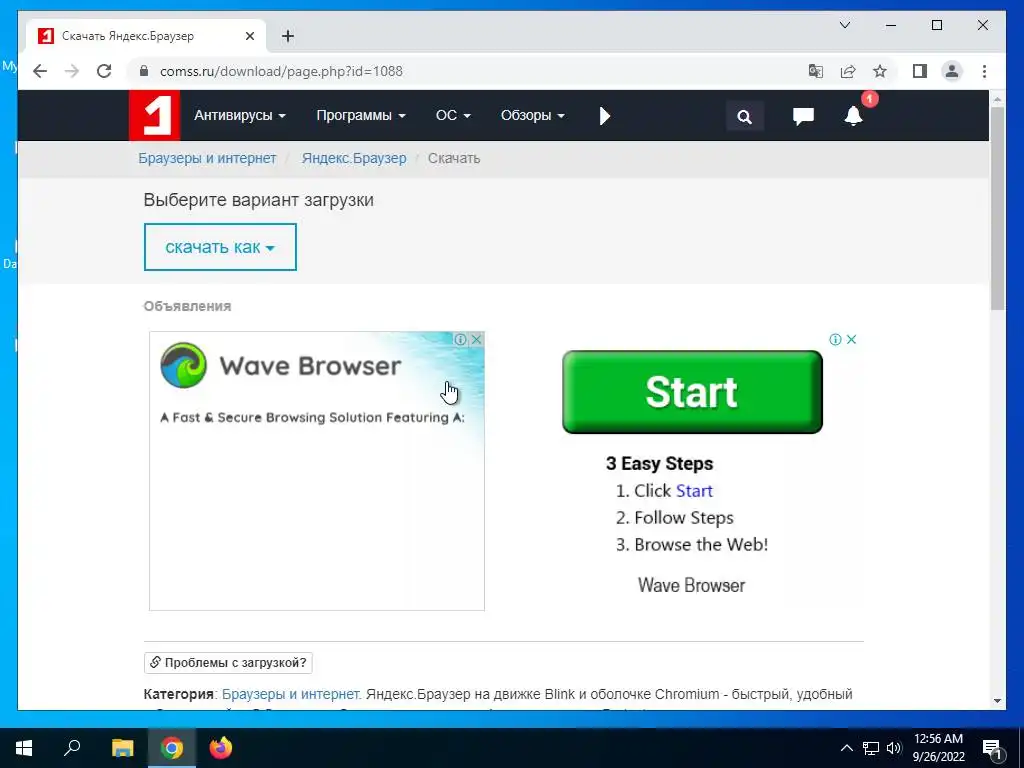Open Браузеры и интернет category link
This screenshot has height=768, width=1024.
point(291,694)
